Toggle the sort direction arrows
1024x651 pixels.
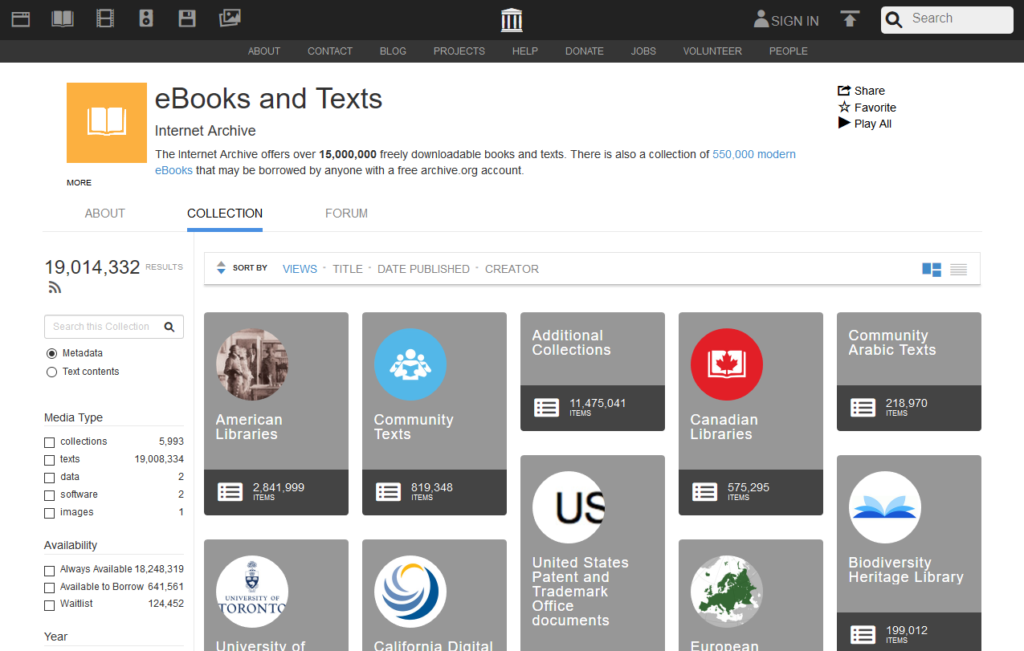(222, 268)
